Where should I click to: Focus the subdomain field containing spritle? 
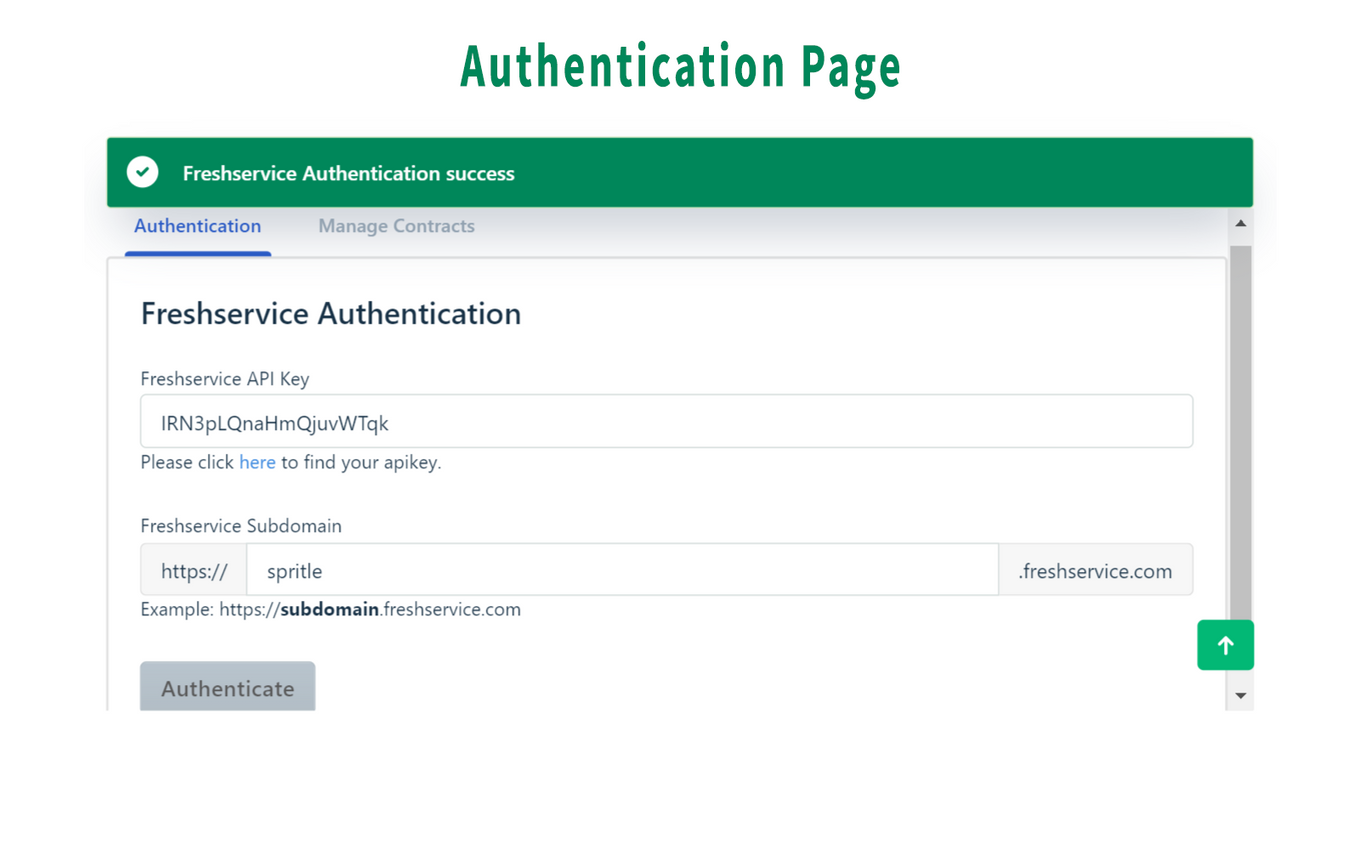click(x=622, y=570)
